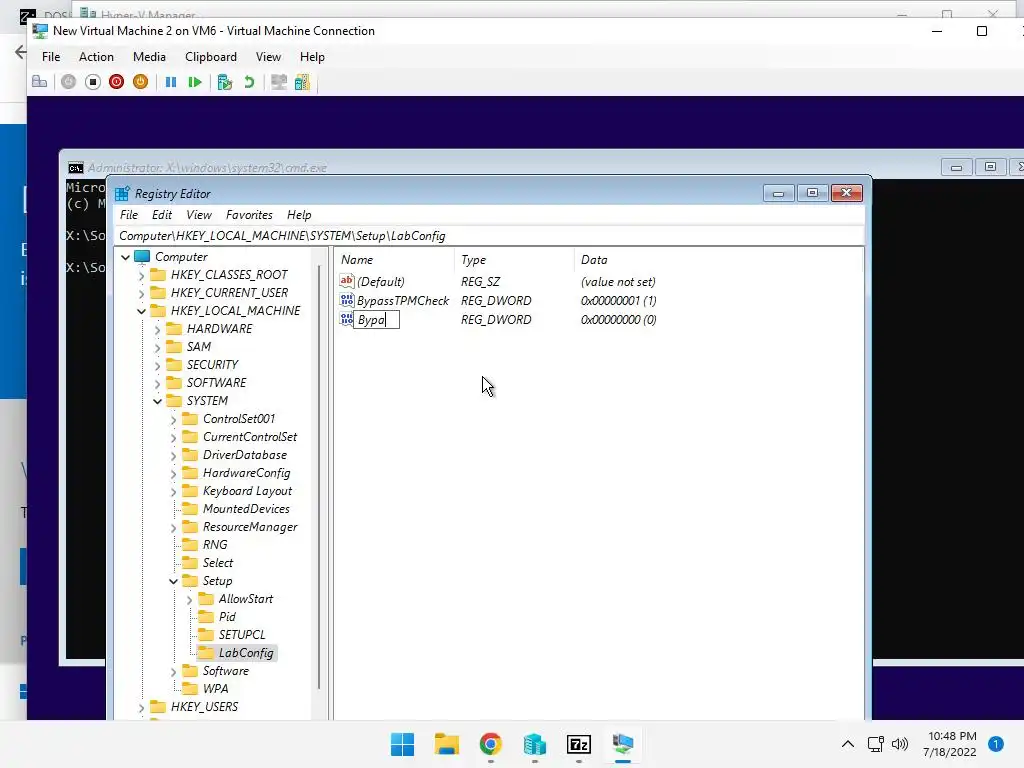The image size is (1024, 768).
Task: Click the Checkpoint toolbar icon
Action: (225, 82)
